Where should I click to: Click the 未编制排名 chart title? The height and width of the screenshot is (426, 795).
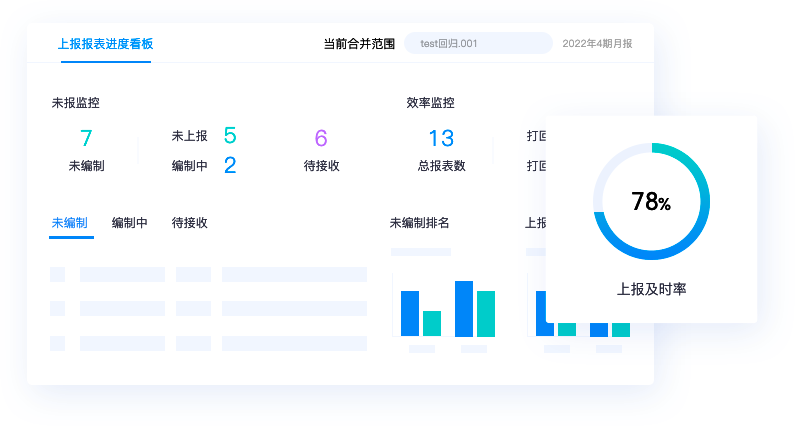click(419, 223)
